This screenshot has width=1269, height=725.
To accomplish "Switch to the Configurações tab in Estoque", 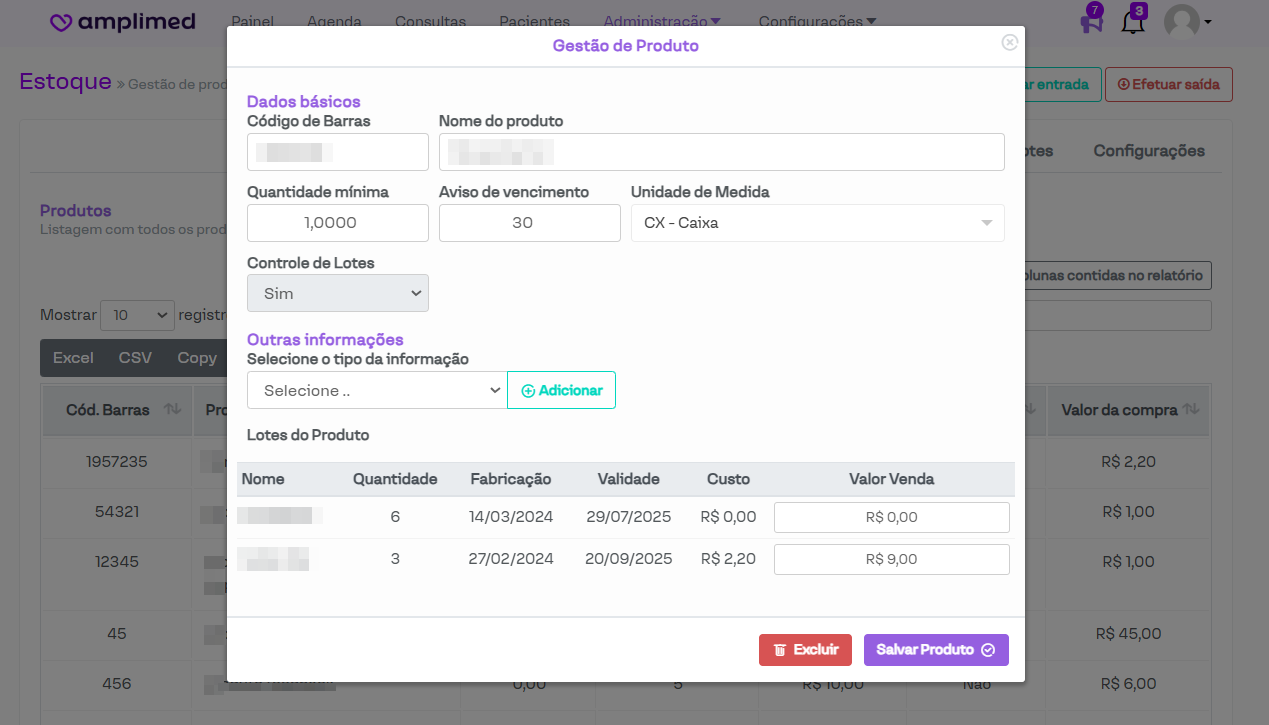I will (x=1148, y=151).
